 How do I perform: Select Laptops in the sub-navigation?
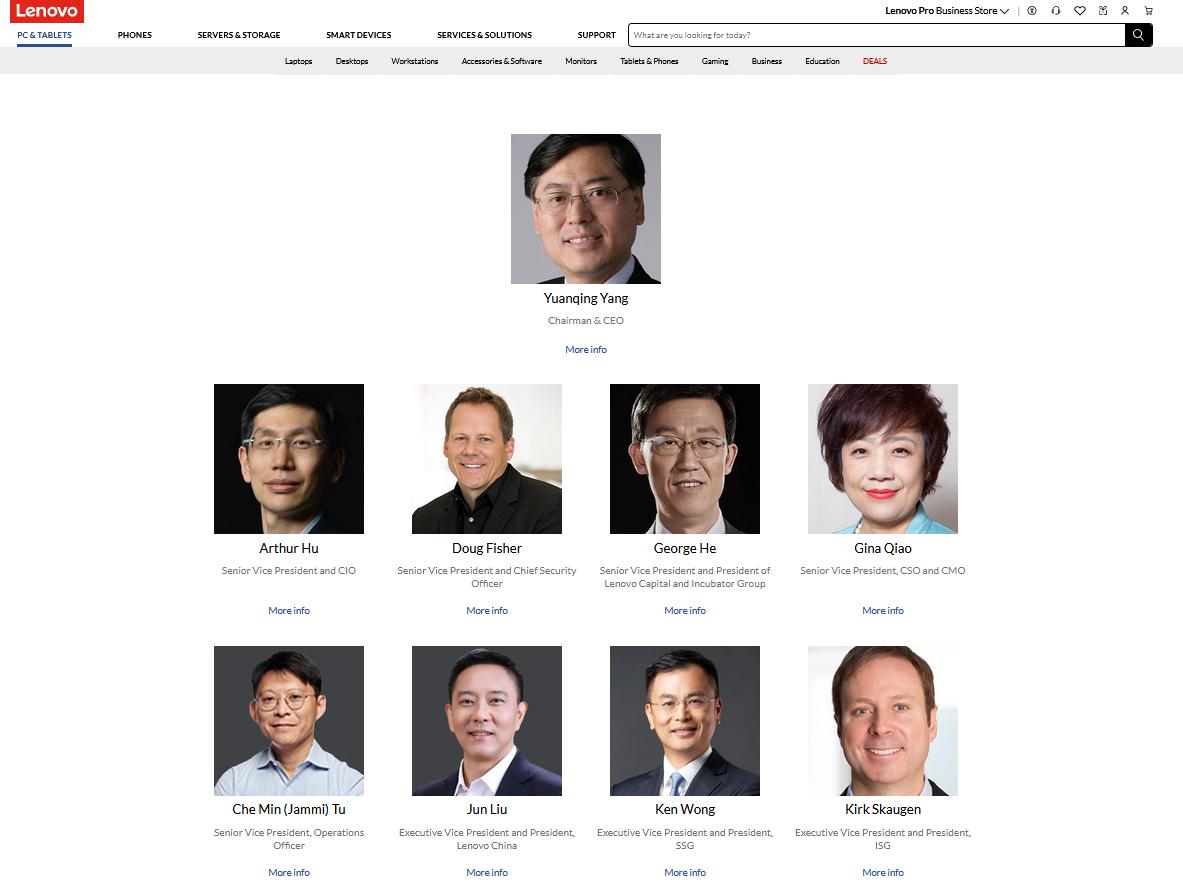point(298,61)
